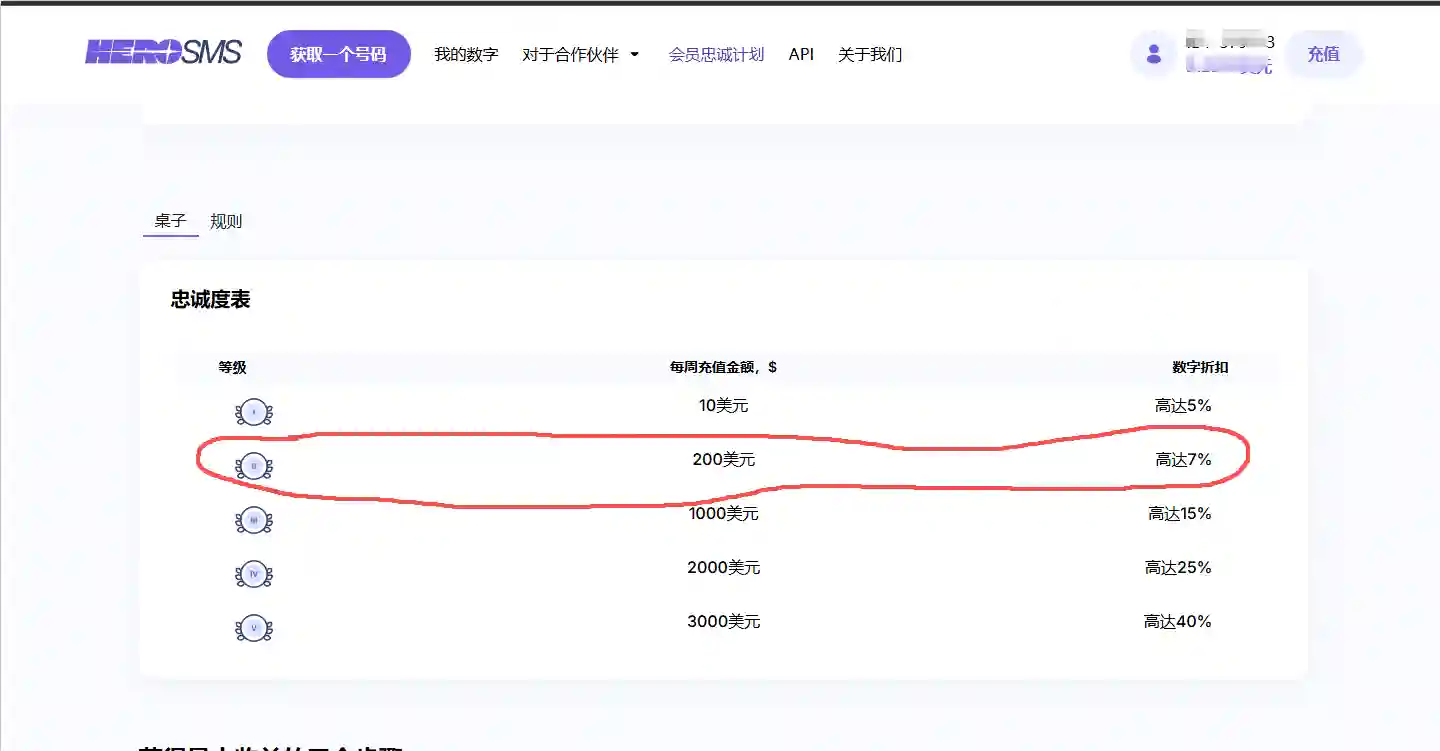1440x751 pixels.
Task: Select the circled 200美元 loyalty row
Action: coord(722,459)
